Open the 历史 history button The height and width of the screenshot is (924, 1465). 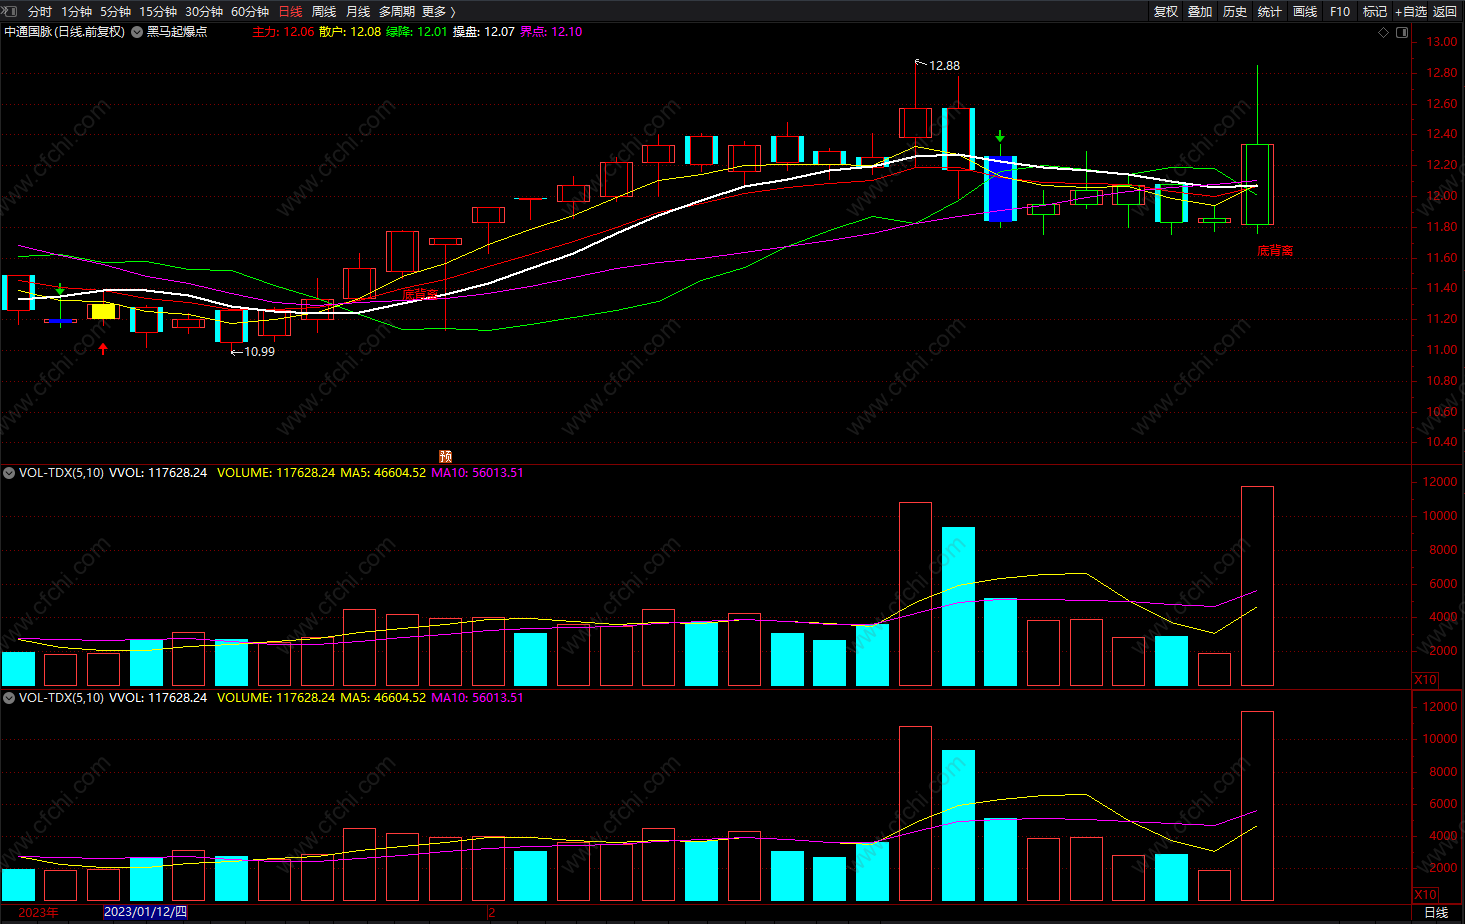coord(1235,11)
